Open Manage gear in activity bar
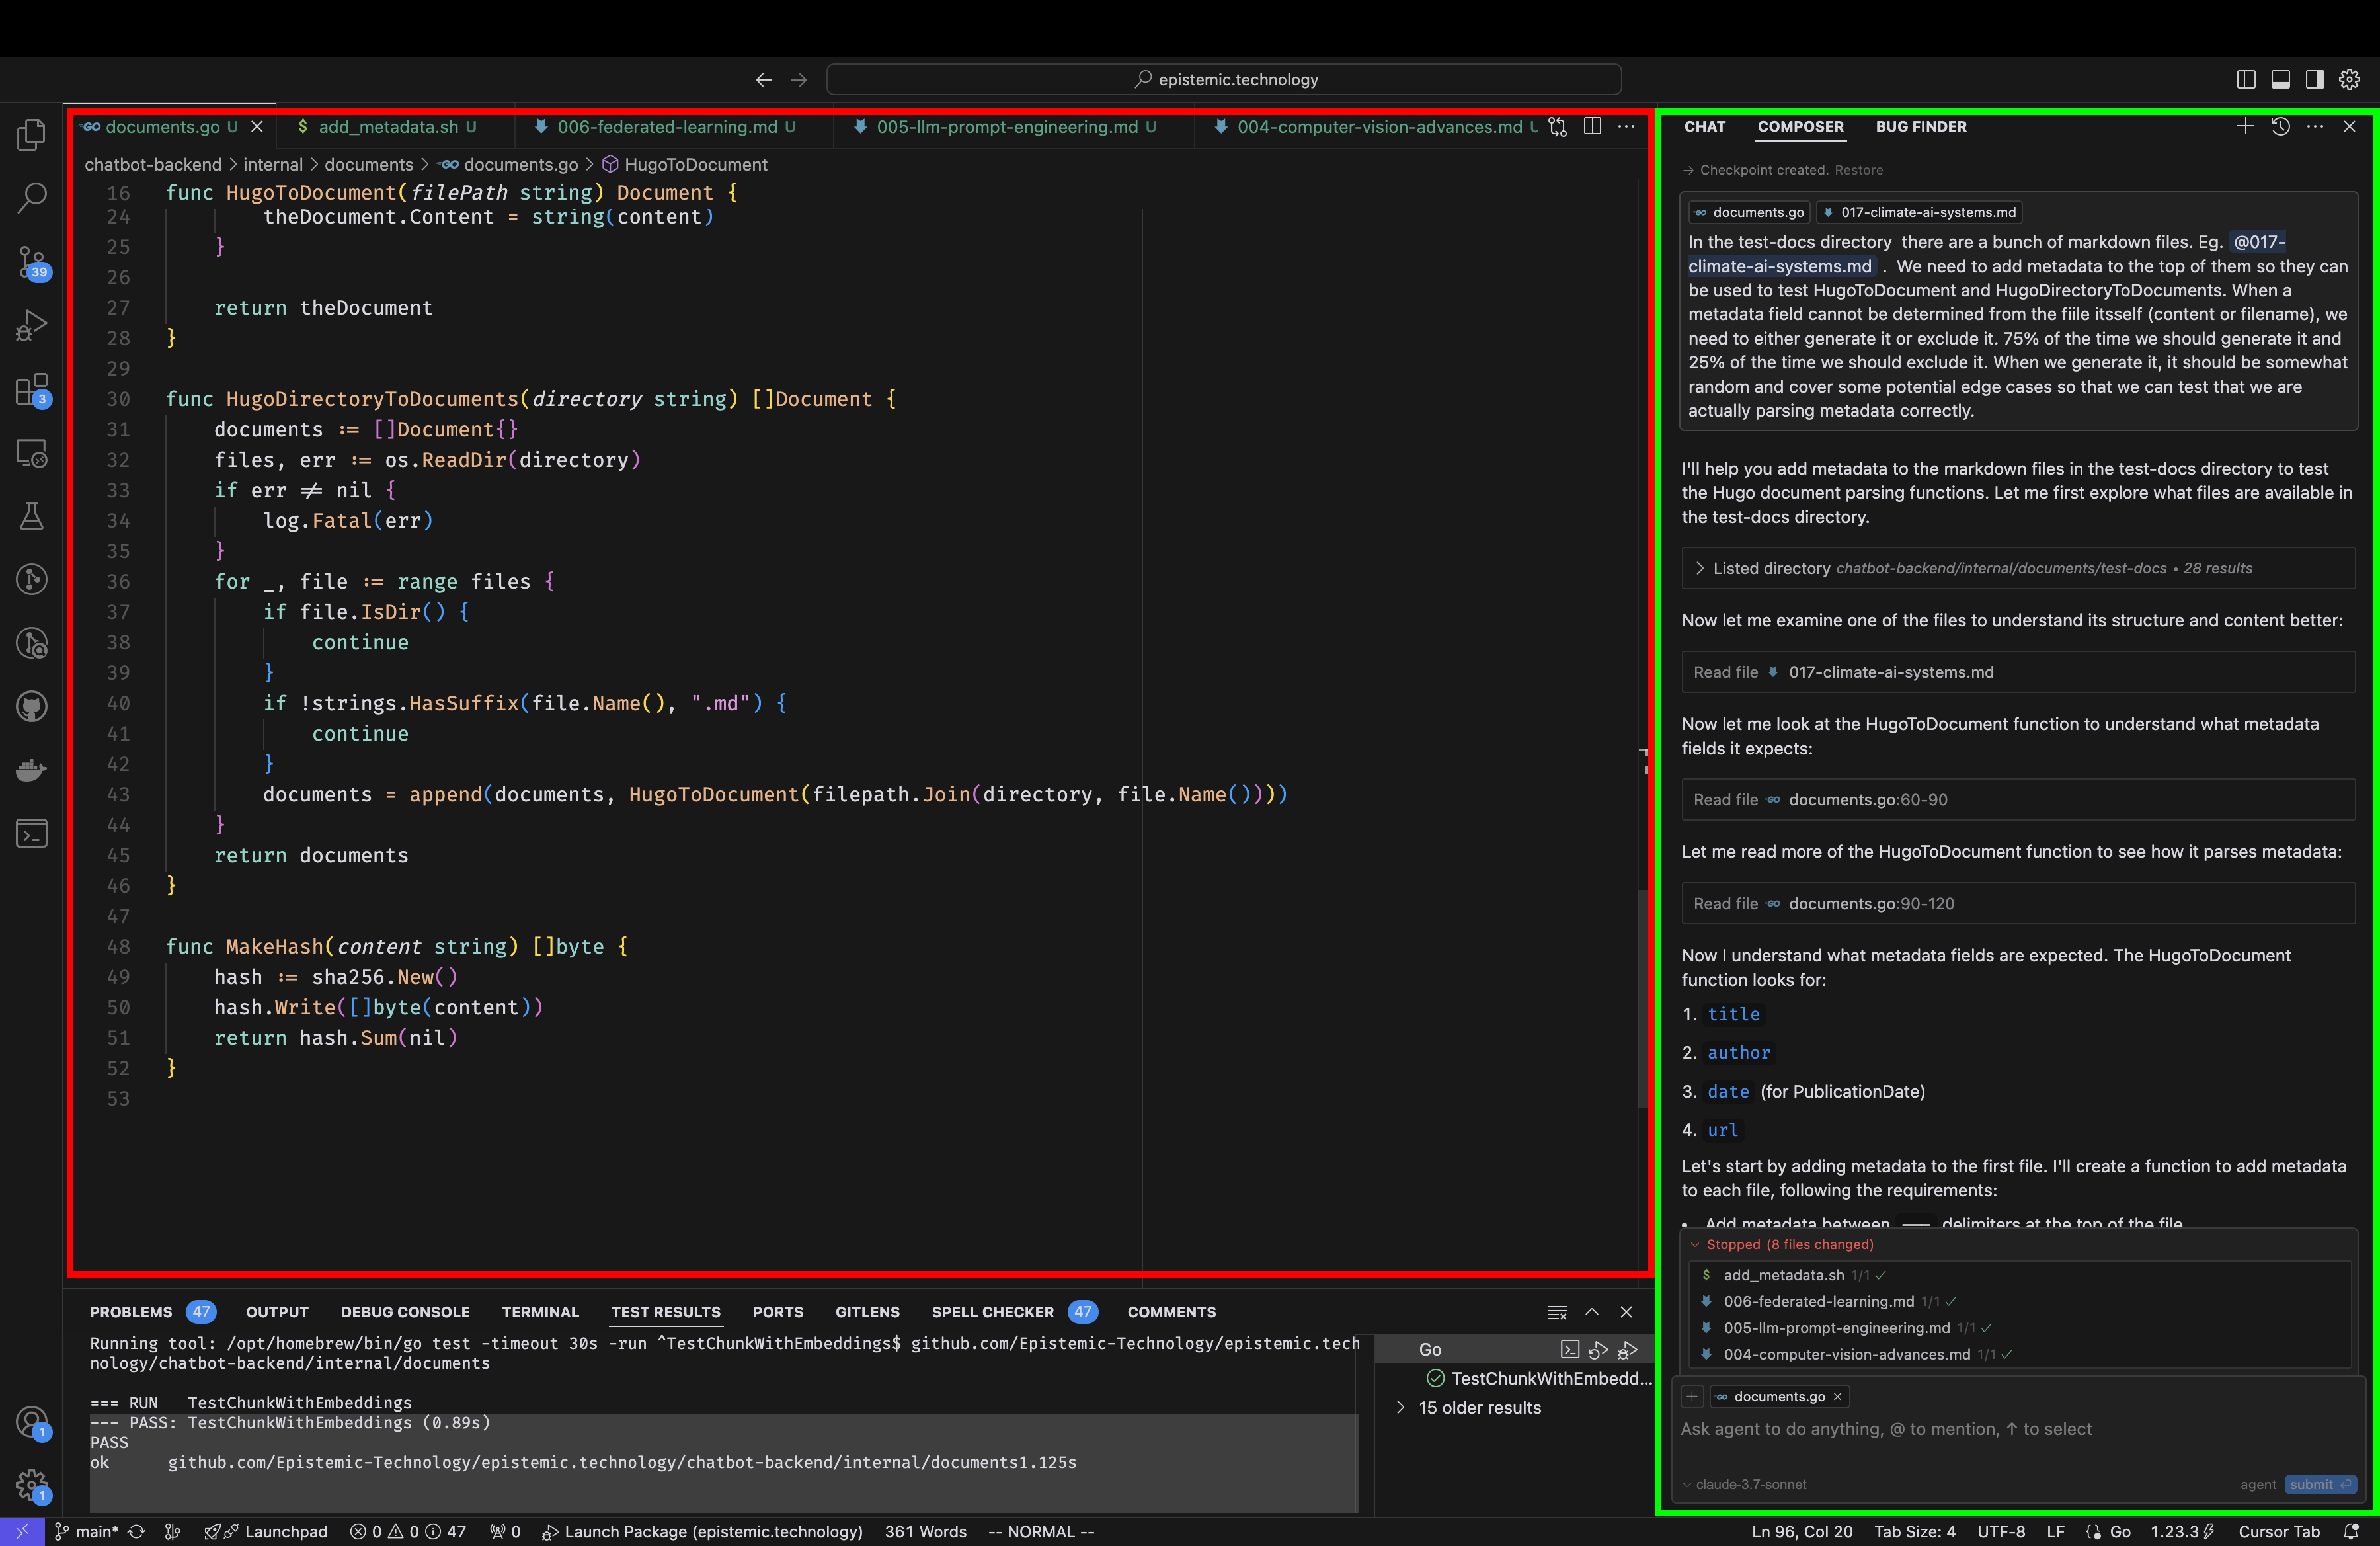The width and height of the screenshot is (2380, 1546). click(x=32, y=1486)
